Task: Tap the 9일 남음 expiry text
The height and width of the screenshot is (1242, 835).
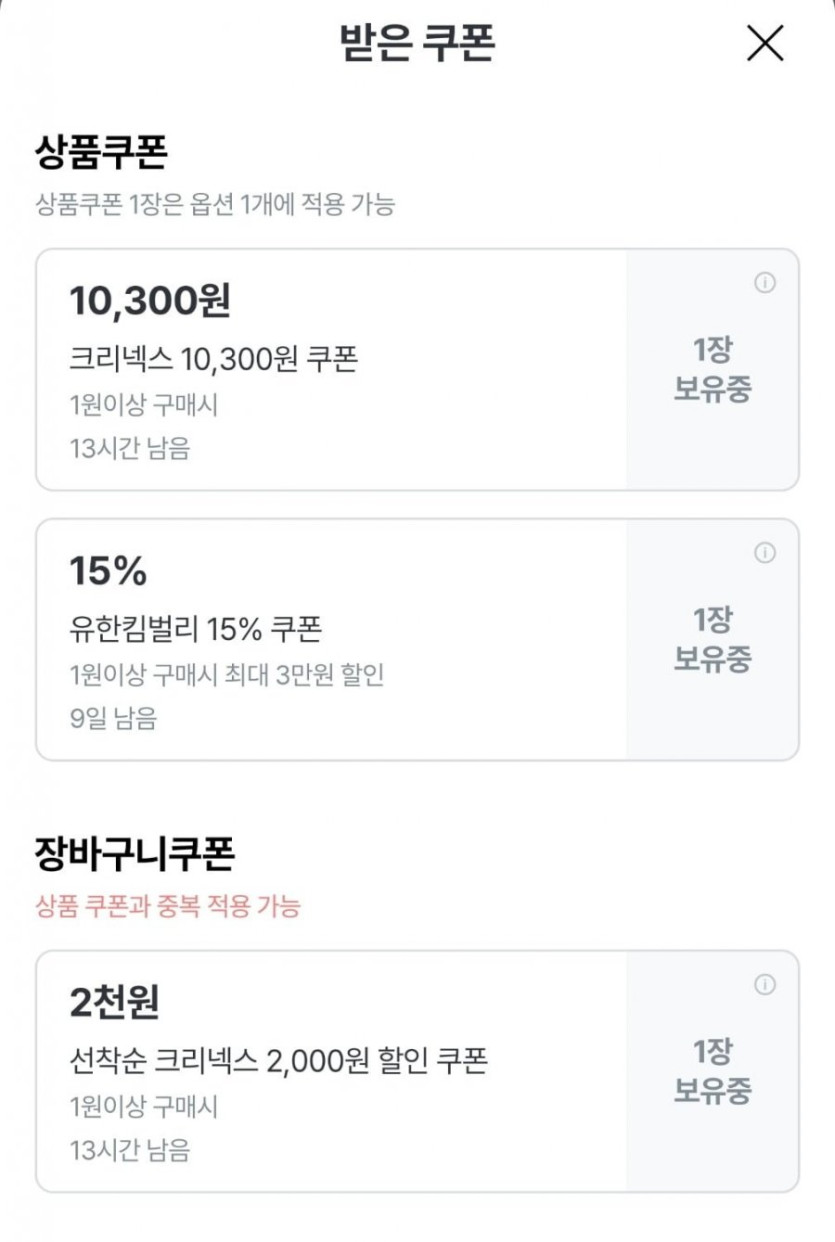Action: tap(113, 718)
